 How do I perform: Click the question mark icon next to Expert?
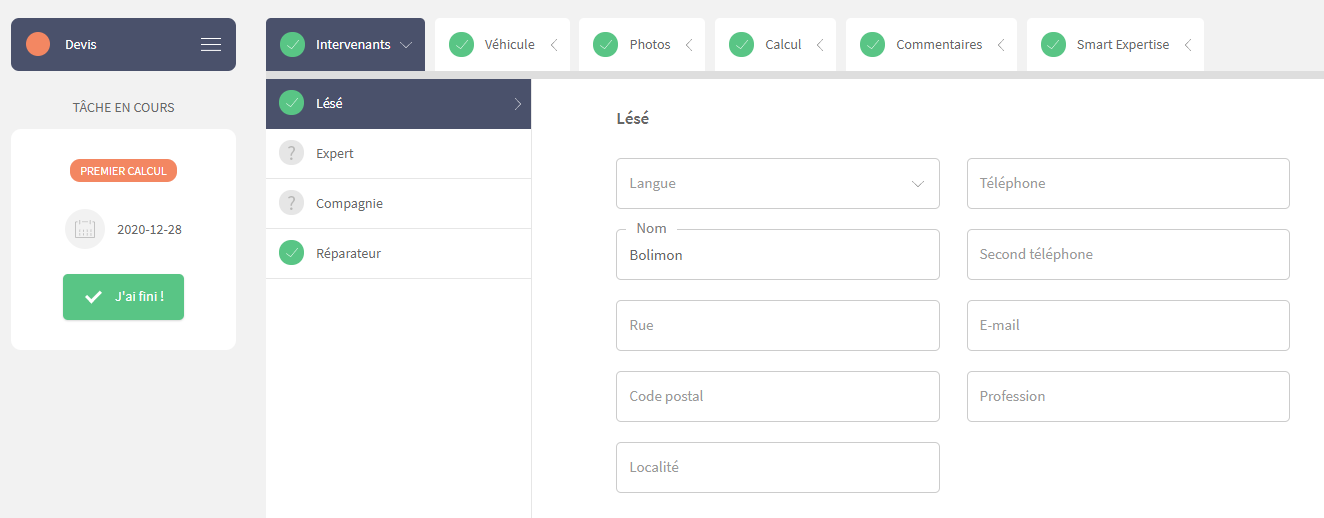[291, 153]
